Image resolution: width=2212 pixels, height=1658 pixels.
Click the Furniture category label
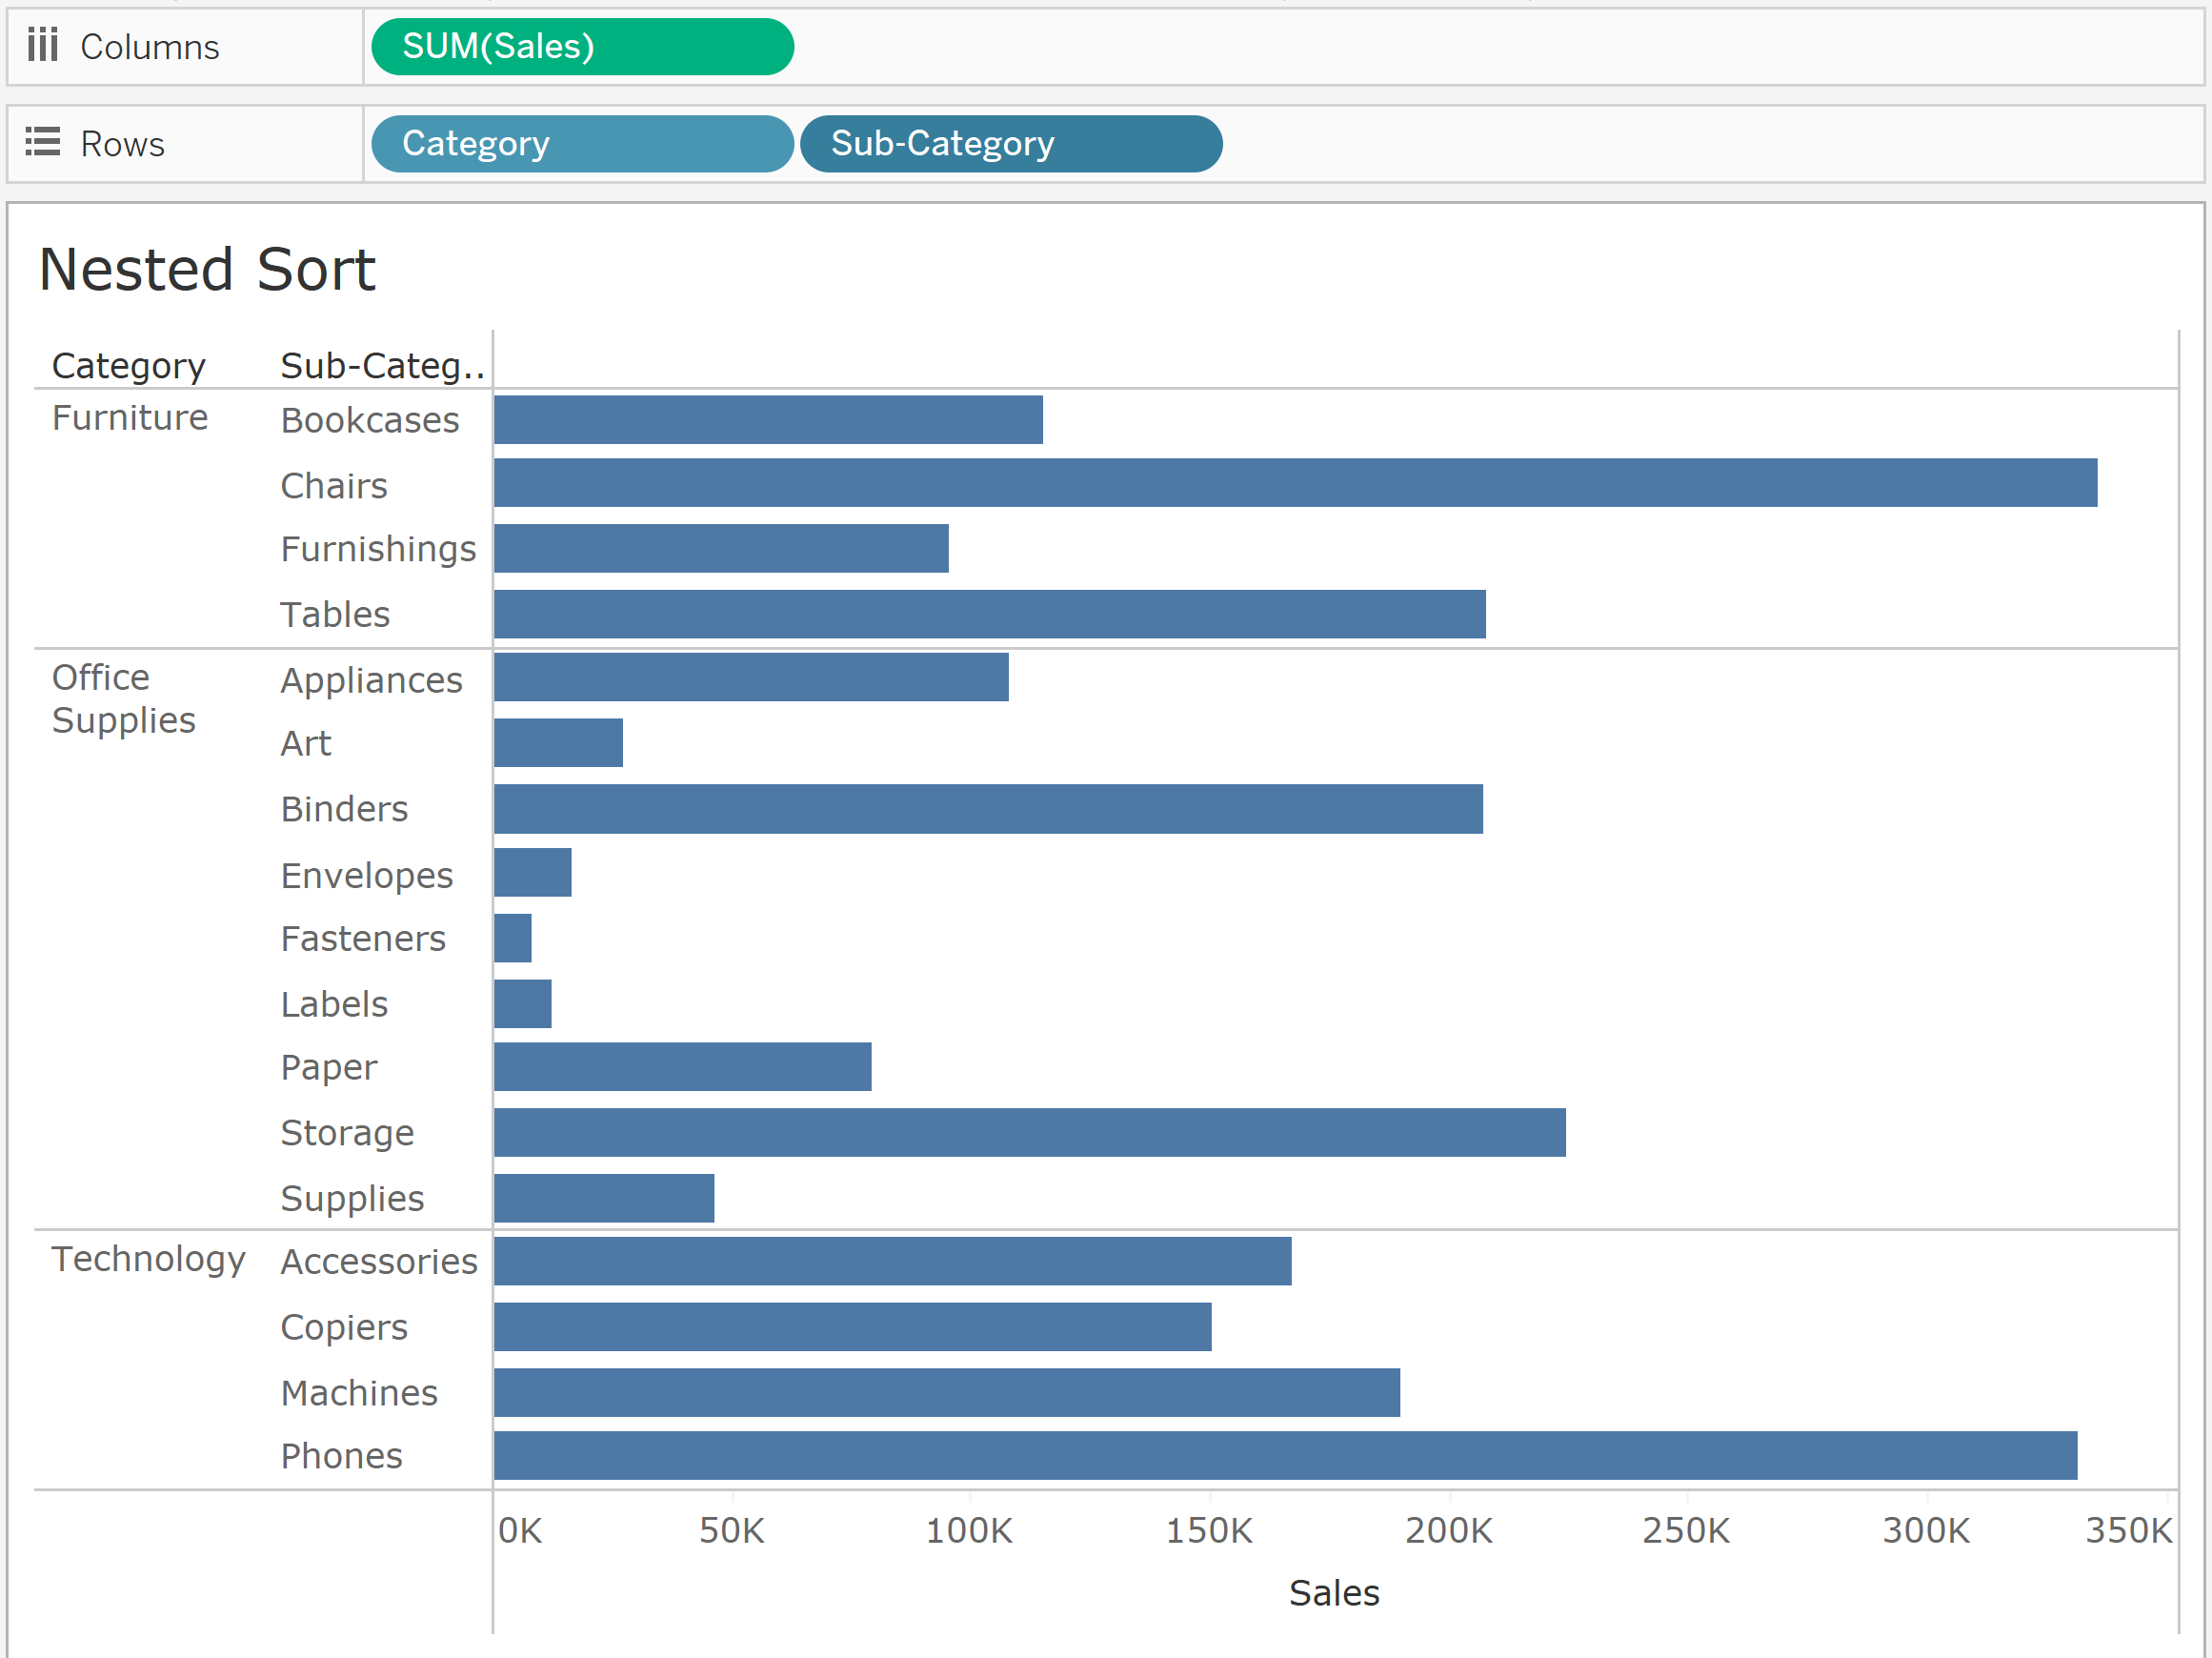point(130,418)
